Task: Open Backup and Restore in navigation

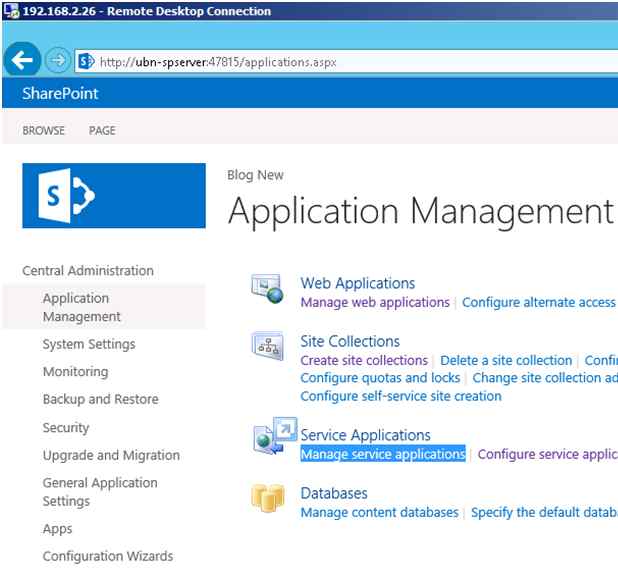Action: (x=101, y=399)
